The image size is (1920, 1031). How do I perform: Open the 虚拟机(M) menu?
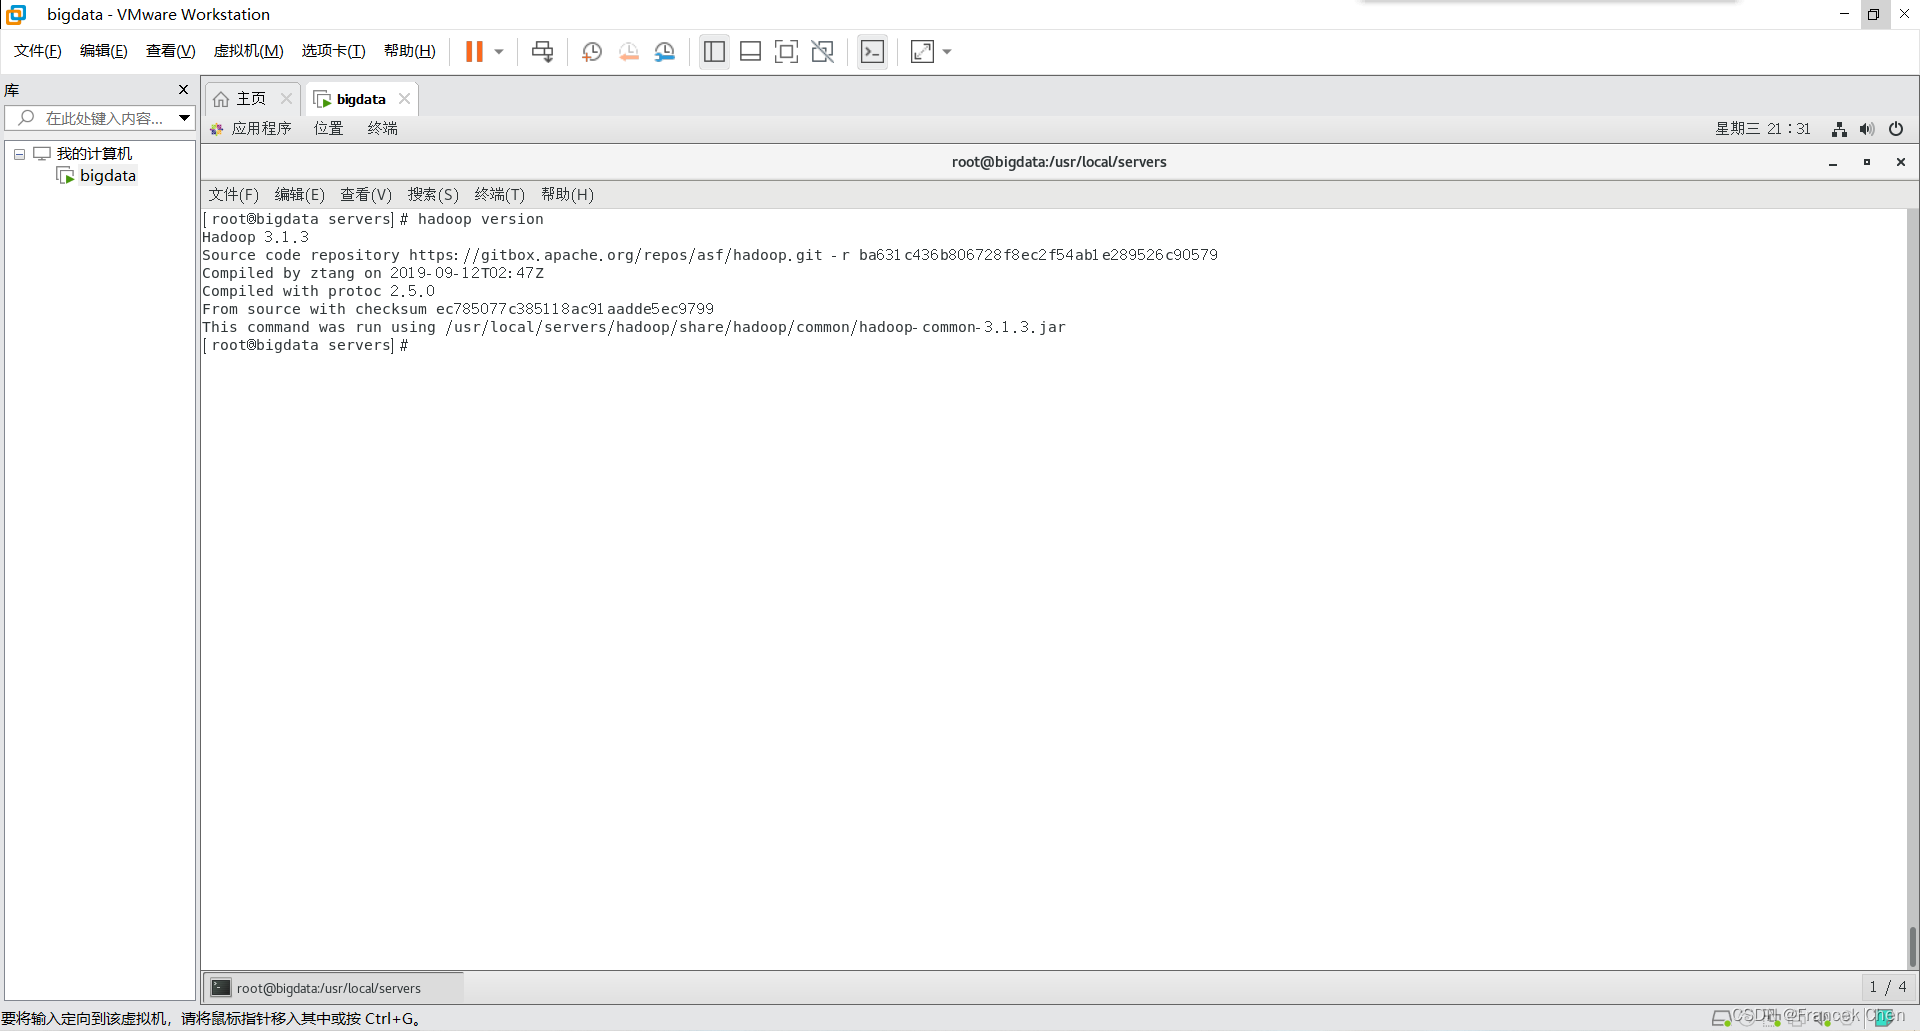(249, 51)
